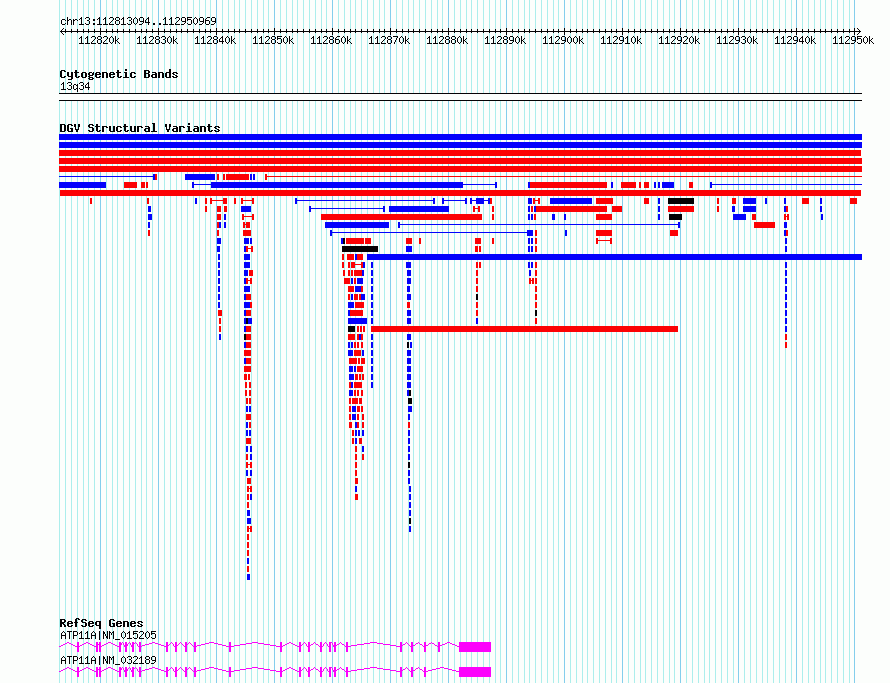Viewport: 890px width, 683px height.
Task: Select the red variant spanning 112858k to 112886k
Action: pos(401,217)
